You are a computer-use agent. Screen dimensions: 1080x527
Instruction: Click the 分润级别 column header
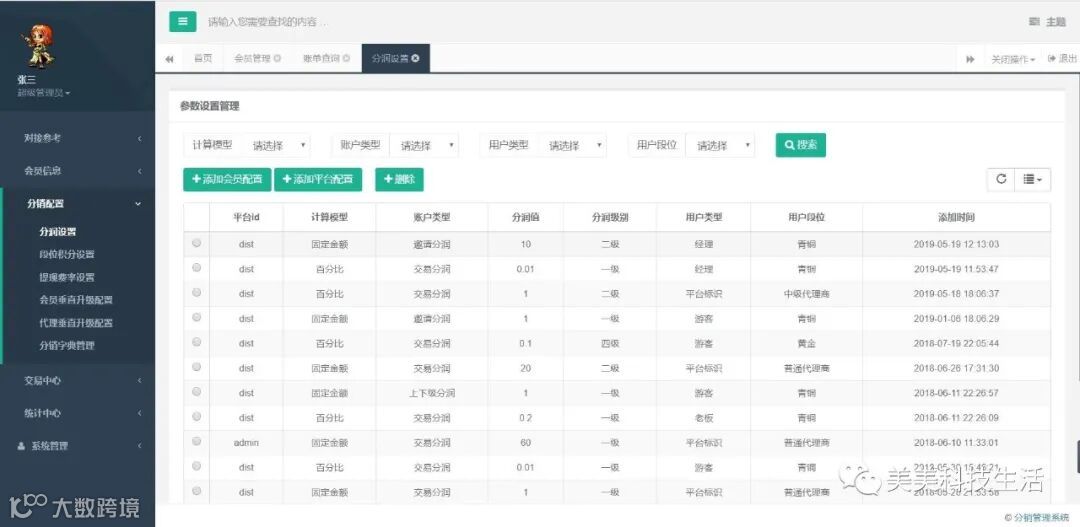pos(610,217)
